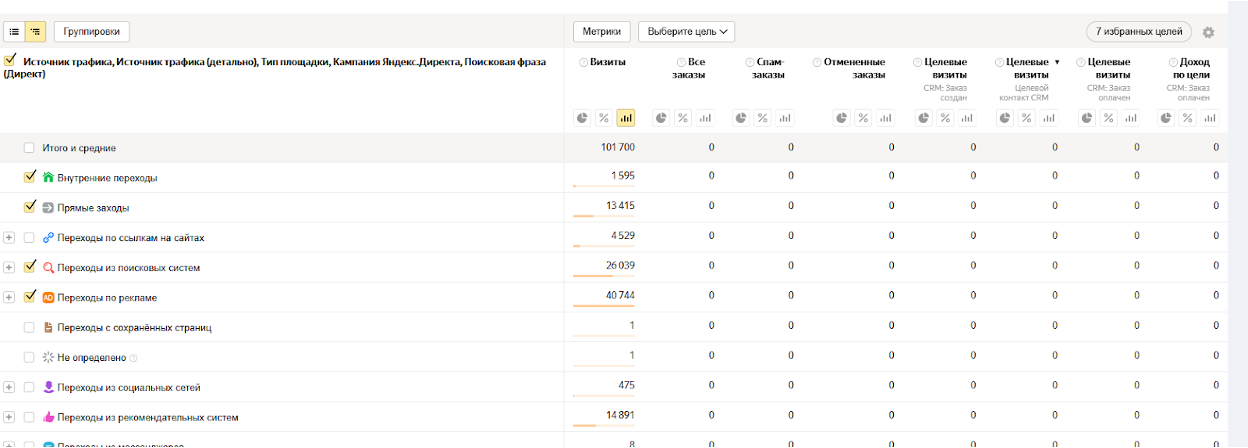The height and width of the screenshot is (448, 1248).
Task: Click the Прямые заходы row label
Action: pyautogui.click(x=93, y=208)
